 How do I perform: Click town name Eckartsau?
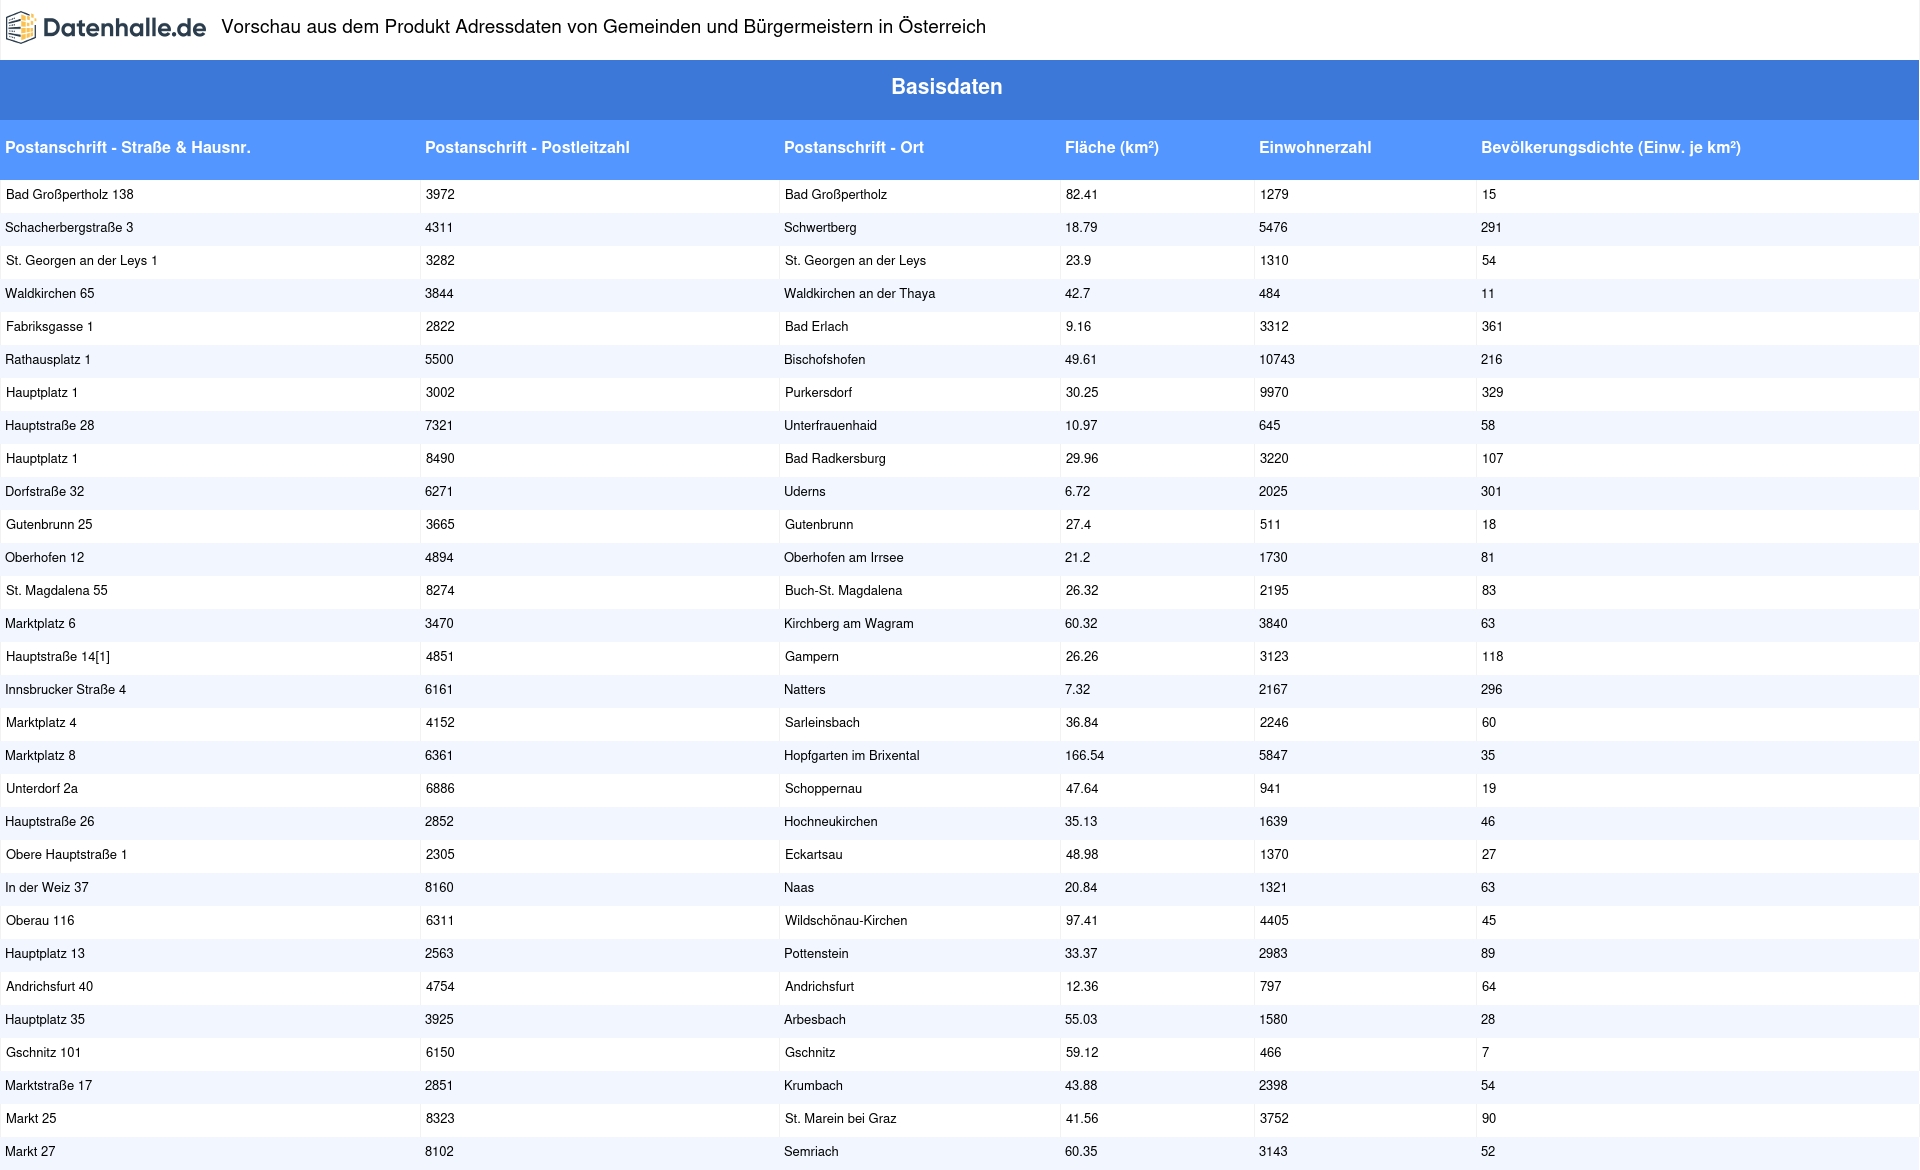point(813,855)
